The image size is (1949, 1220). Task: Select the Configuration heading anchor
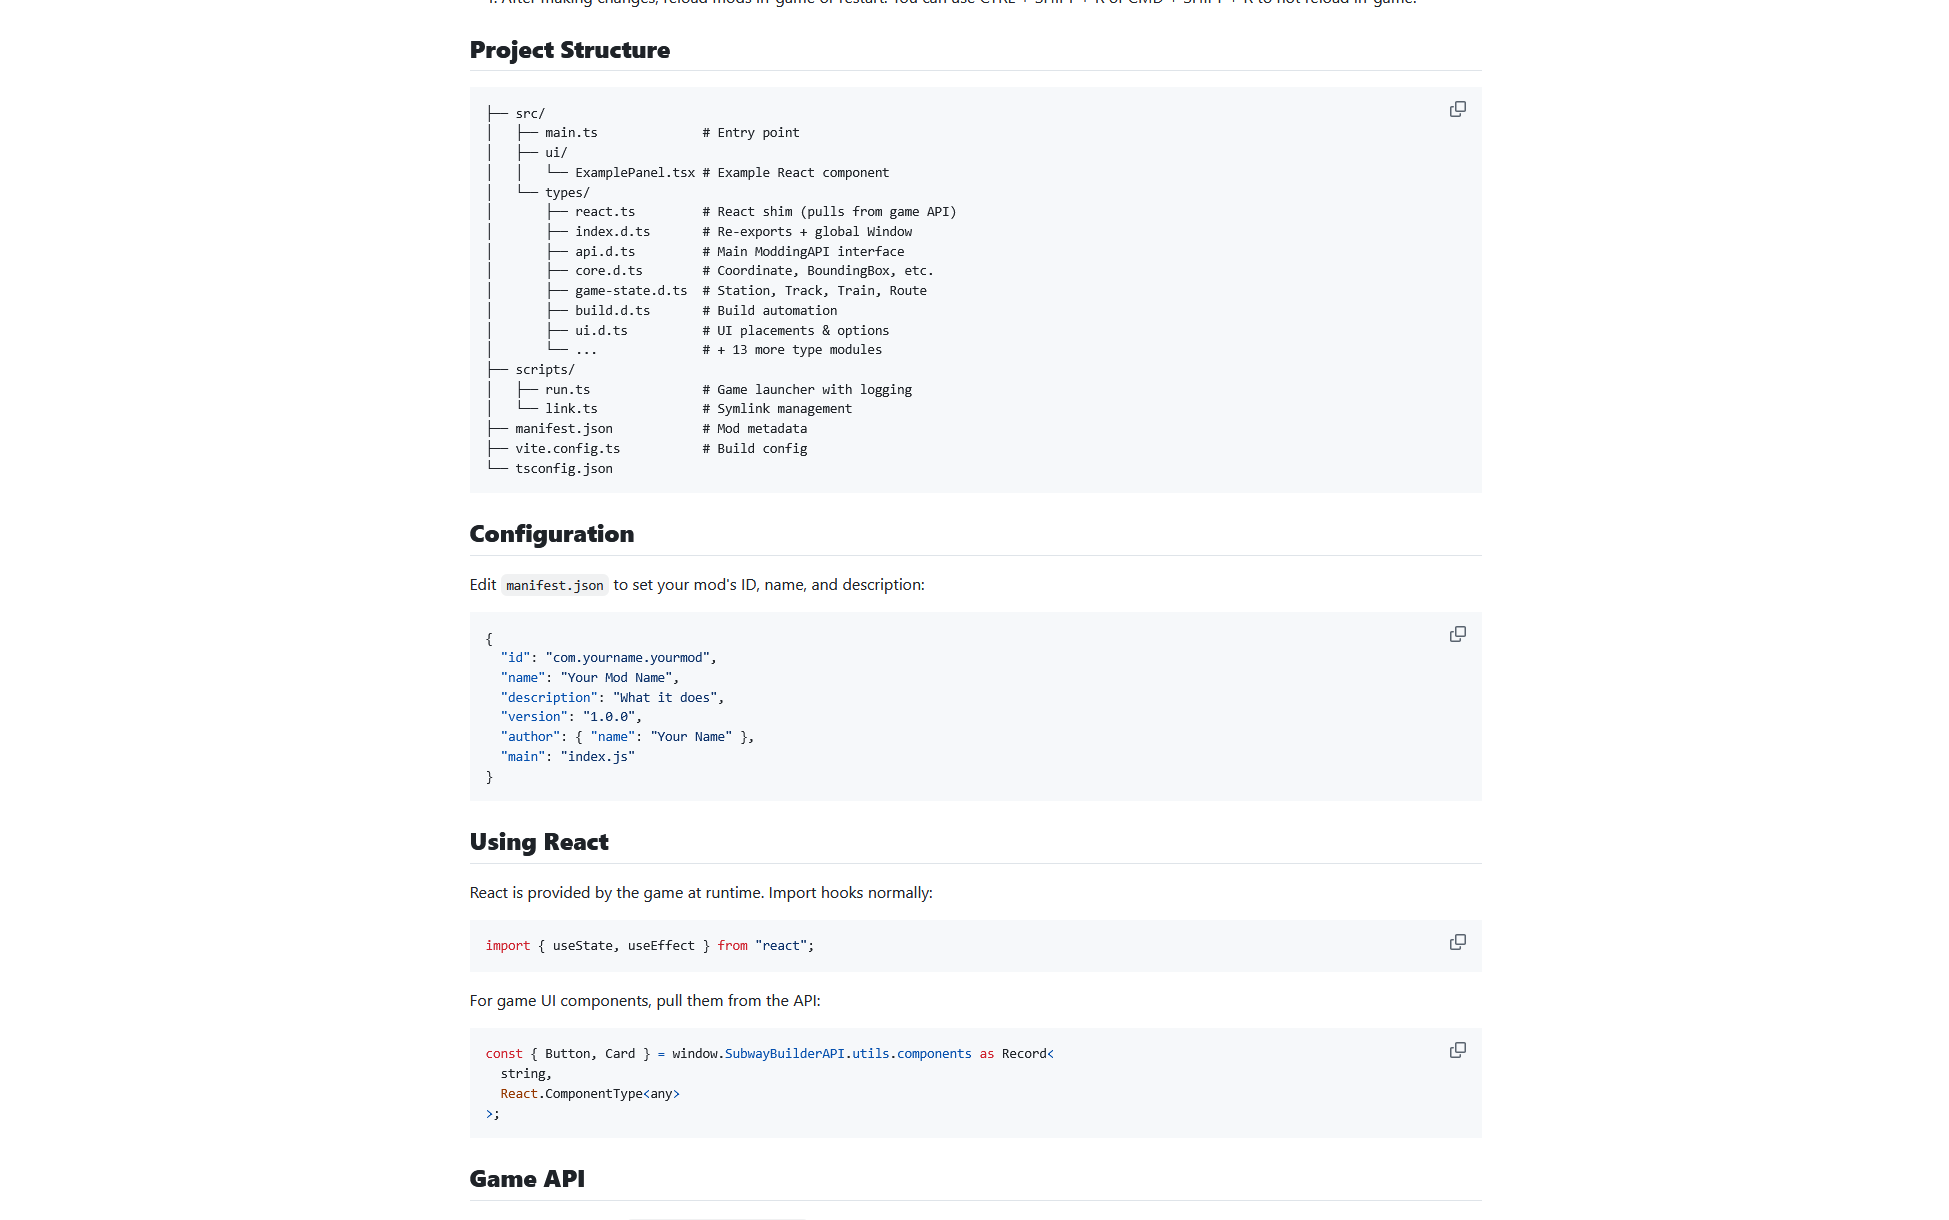coord(551,534)
